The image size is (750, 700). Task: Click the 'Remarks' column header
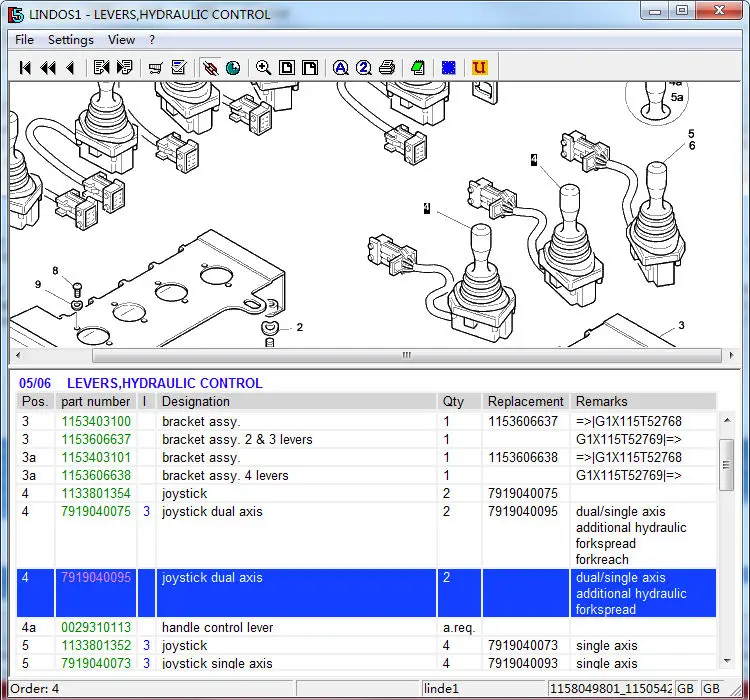click(x=643, y=401)
